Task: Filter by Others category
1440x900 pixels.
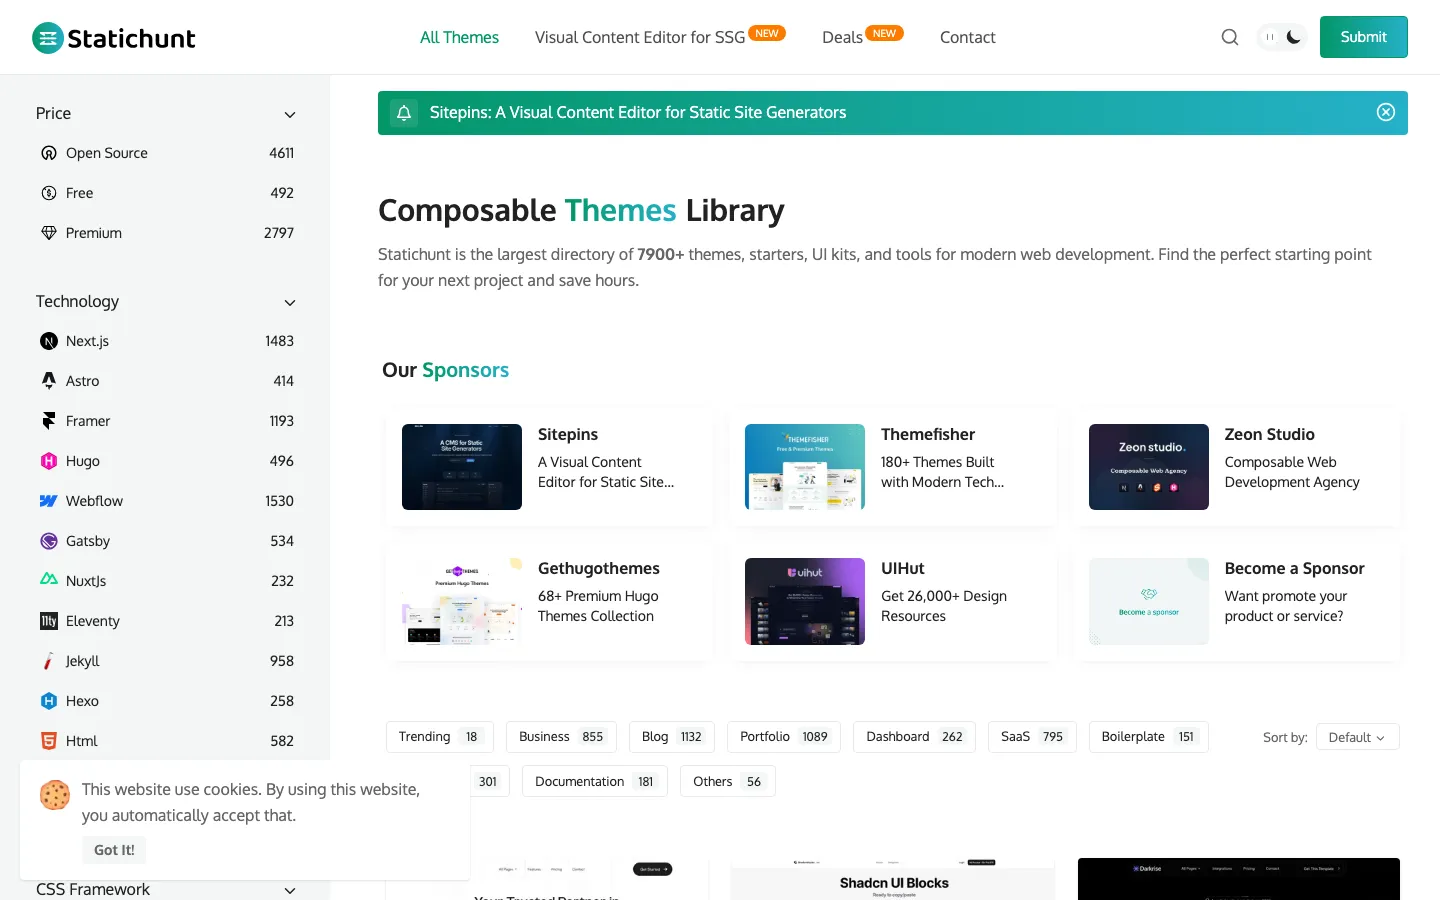Action: (727, 782)
